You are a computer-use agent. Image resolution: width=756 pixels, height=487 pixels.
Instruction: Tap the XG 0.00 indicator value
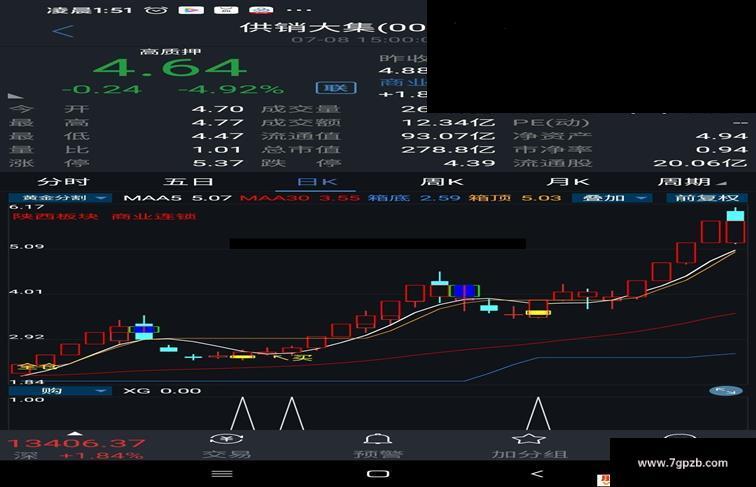click(162, 391)
